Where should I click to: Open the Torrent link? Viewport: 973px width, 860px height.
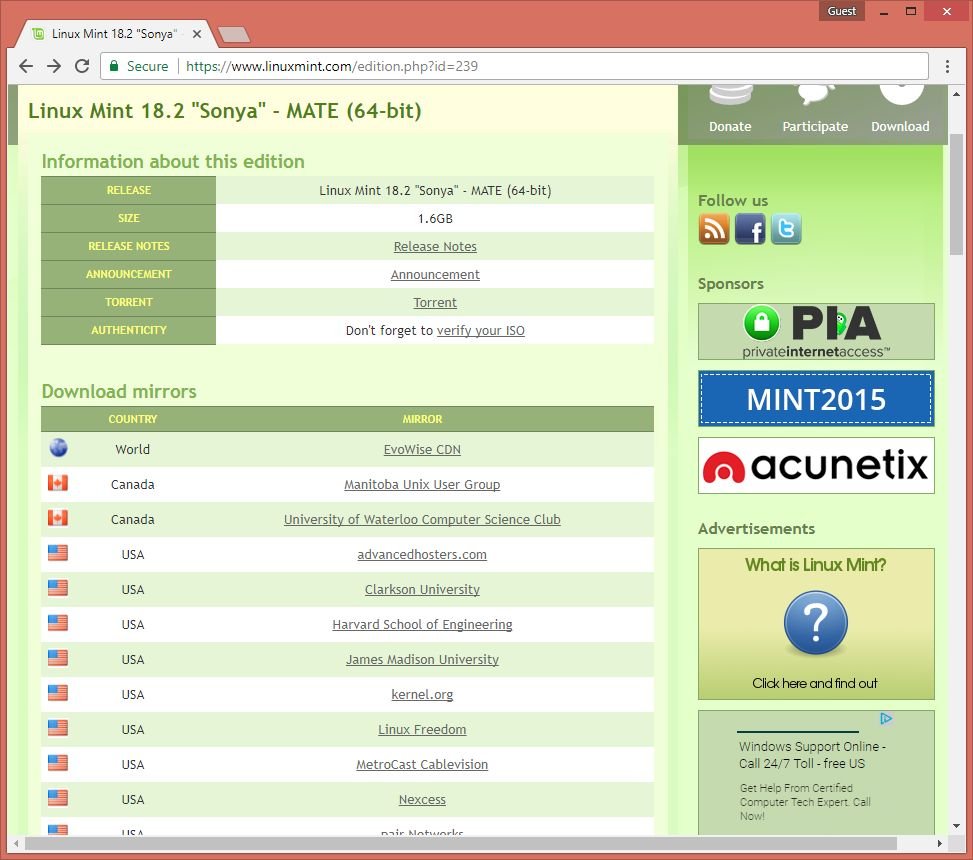[435, 302]
